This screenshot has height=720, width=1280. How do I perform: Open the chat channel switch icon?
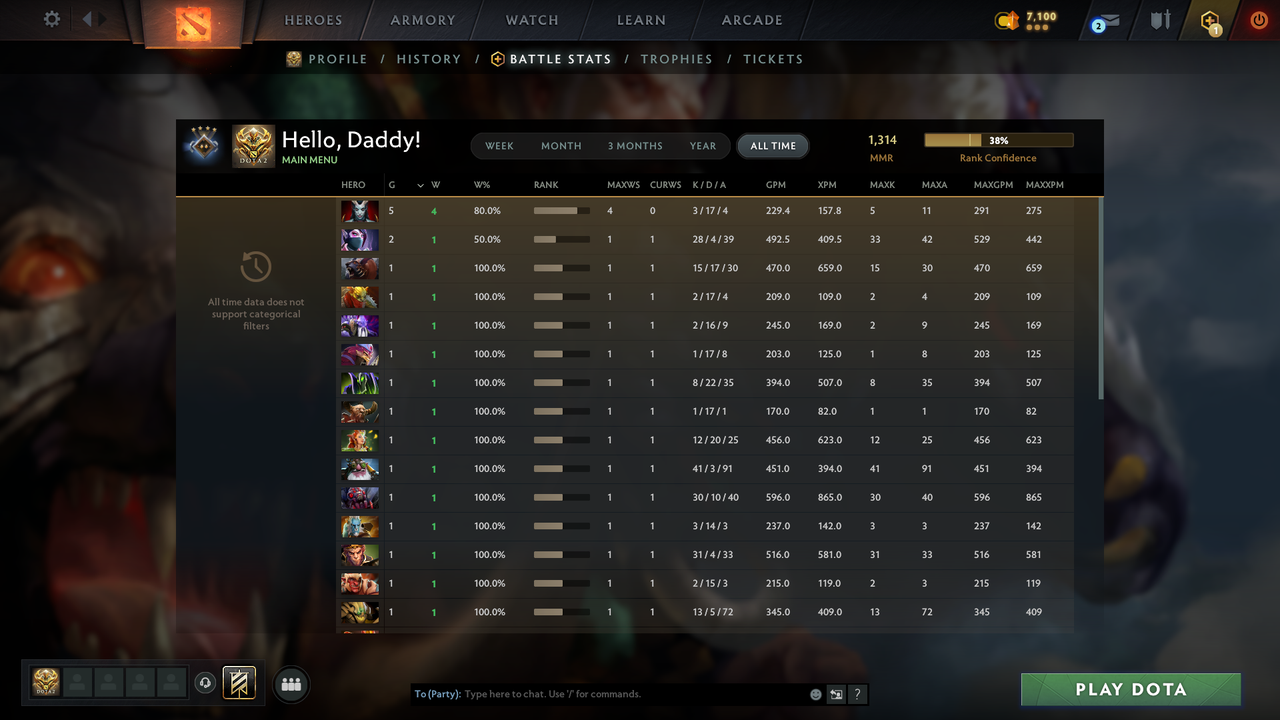[x=836, y=694]
